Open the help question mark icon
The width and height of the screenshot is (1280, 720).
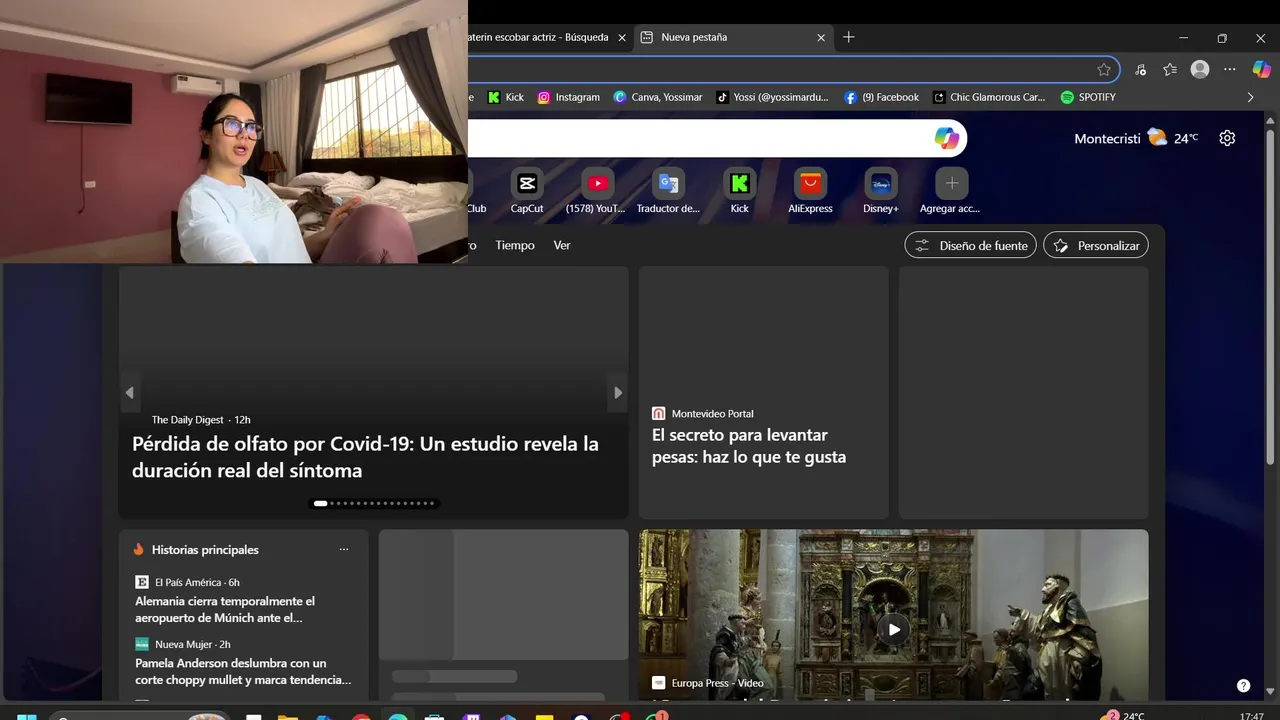coord(1243,686)
